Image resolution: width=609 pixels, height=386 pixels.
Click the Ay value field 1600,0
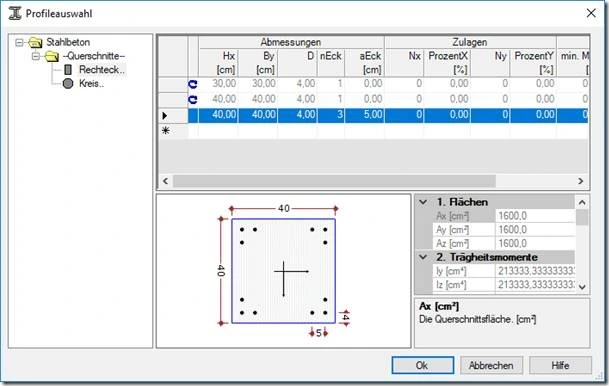pyautogui.click(x=535, y=230)
